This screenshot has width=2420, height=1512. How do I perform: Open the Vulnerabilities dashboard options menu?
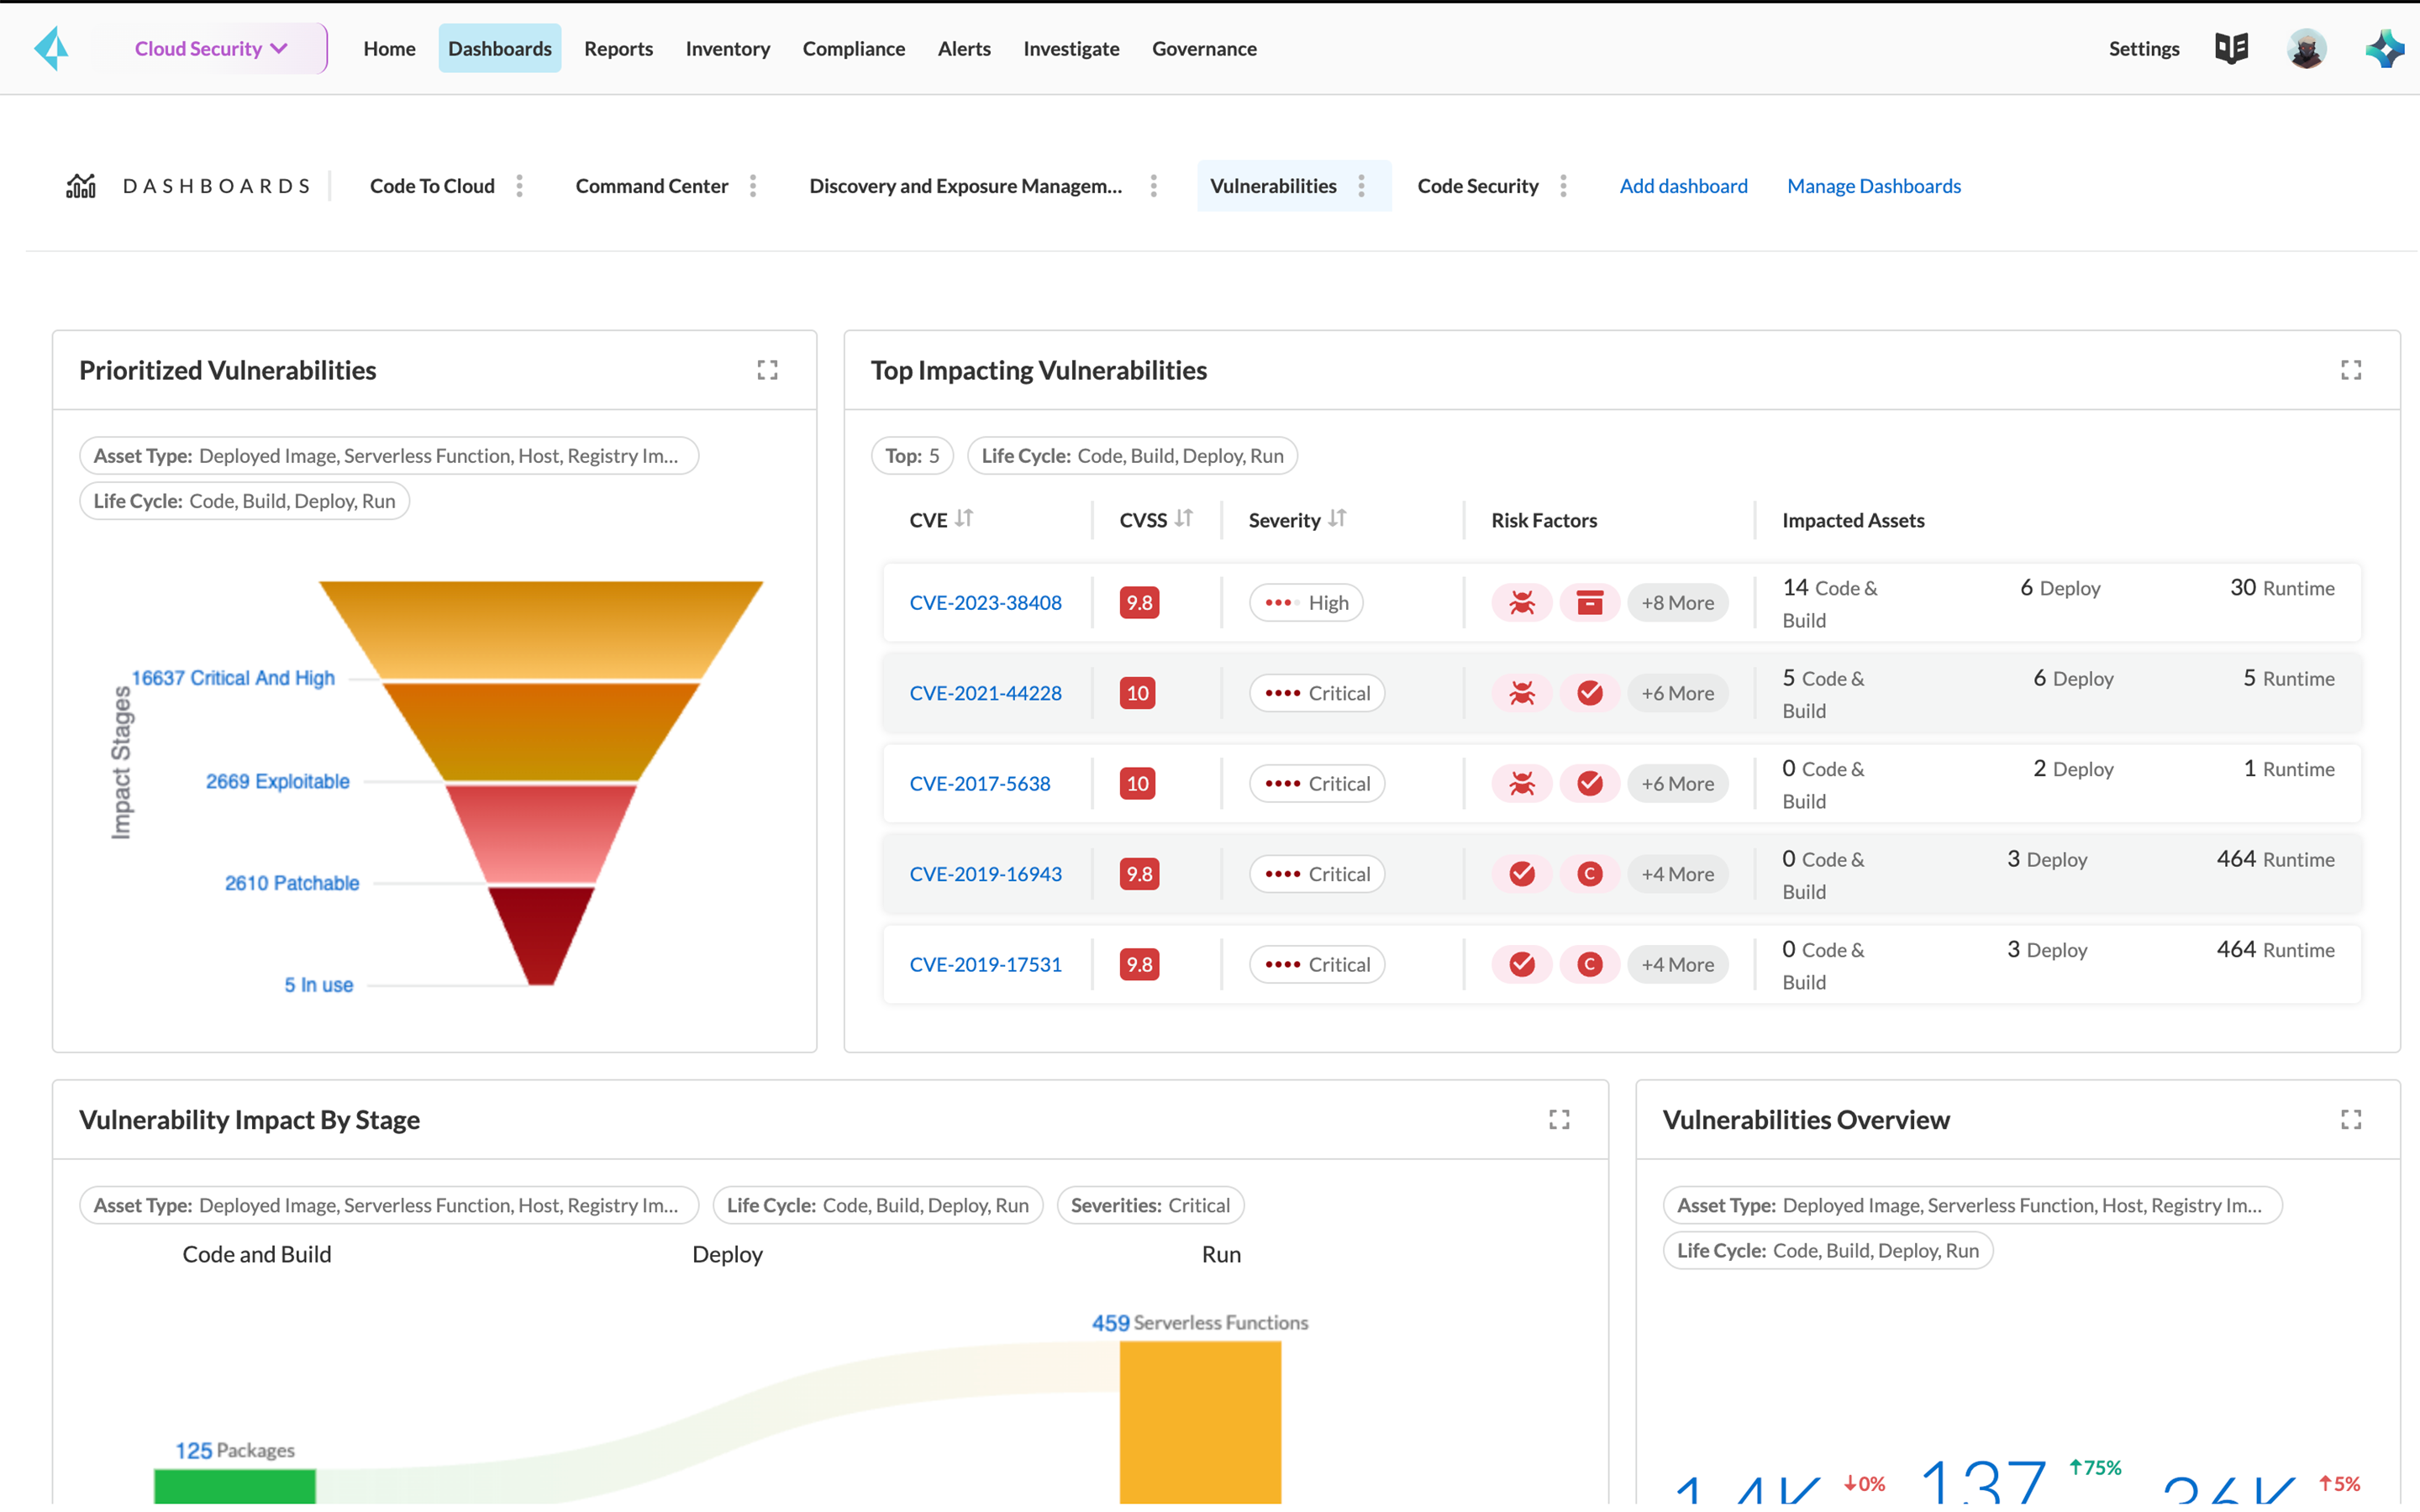pos(1361,186)
